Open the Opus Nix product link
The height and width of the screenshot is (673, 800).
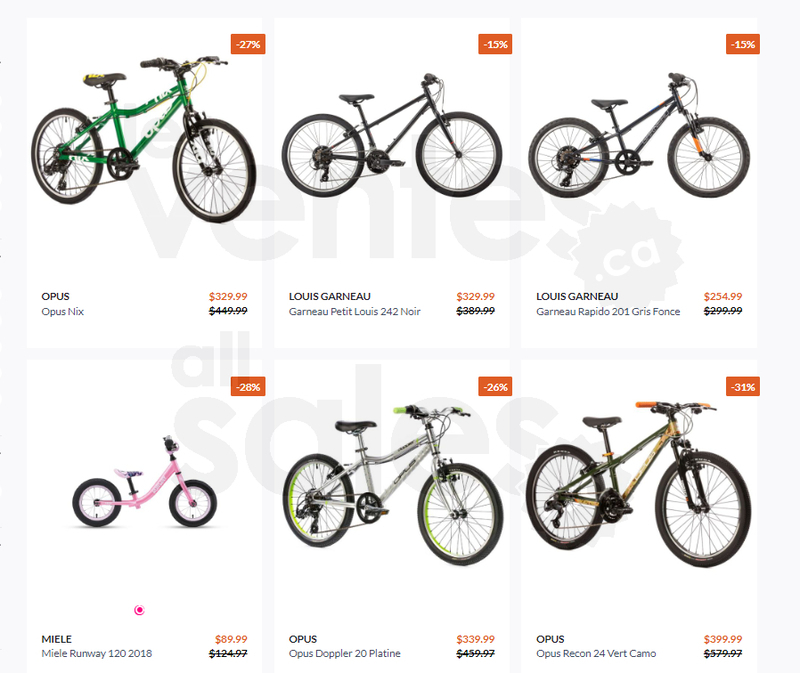pyautogui.click(x=63, y=311)
